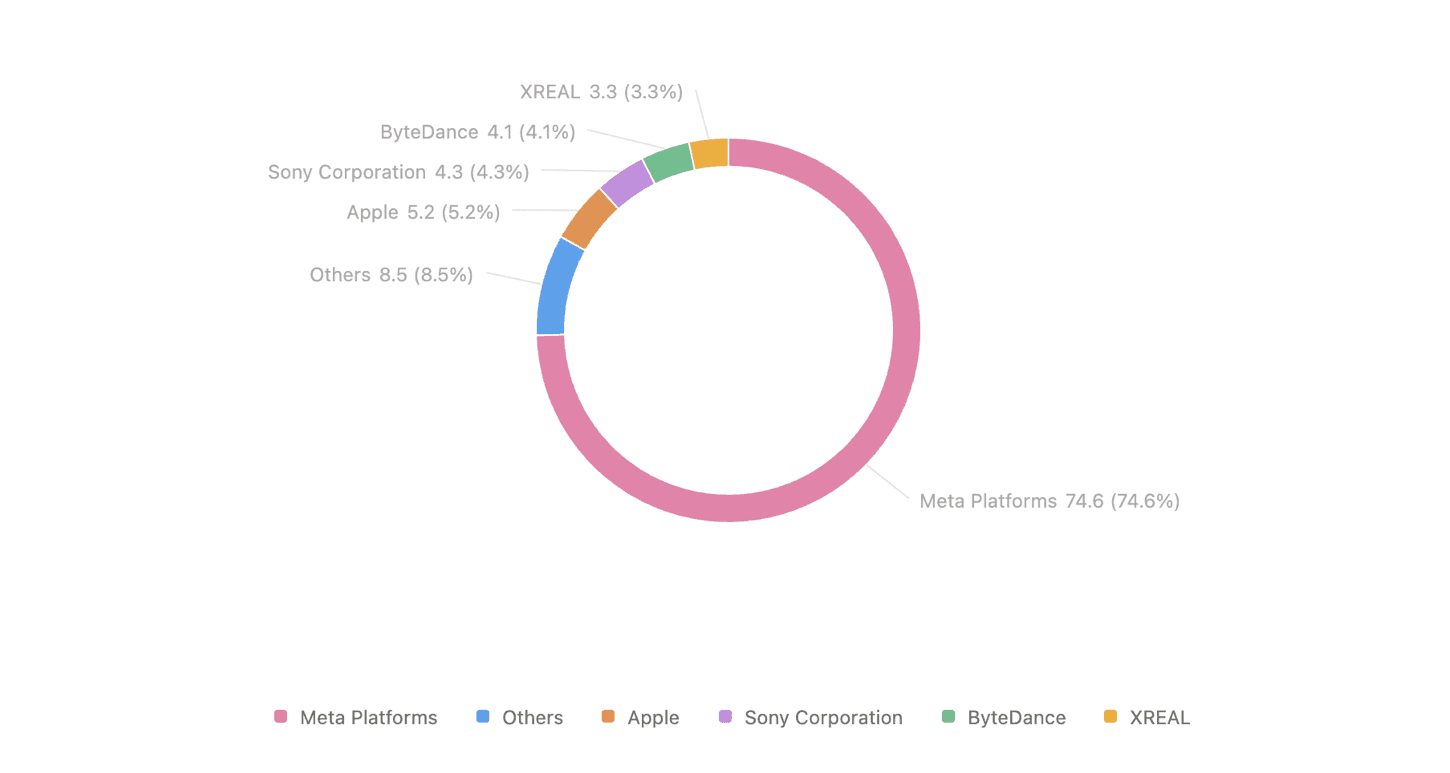Click the orange Apple legend swatch
Image resolution: width=1450 pixels, height=773 pixels.
click(x=610, y=717)
